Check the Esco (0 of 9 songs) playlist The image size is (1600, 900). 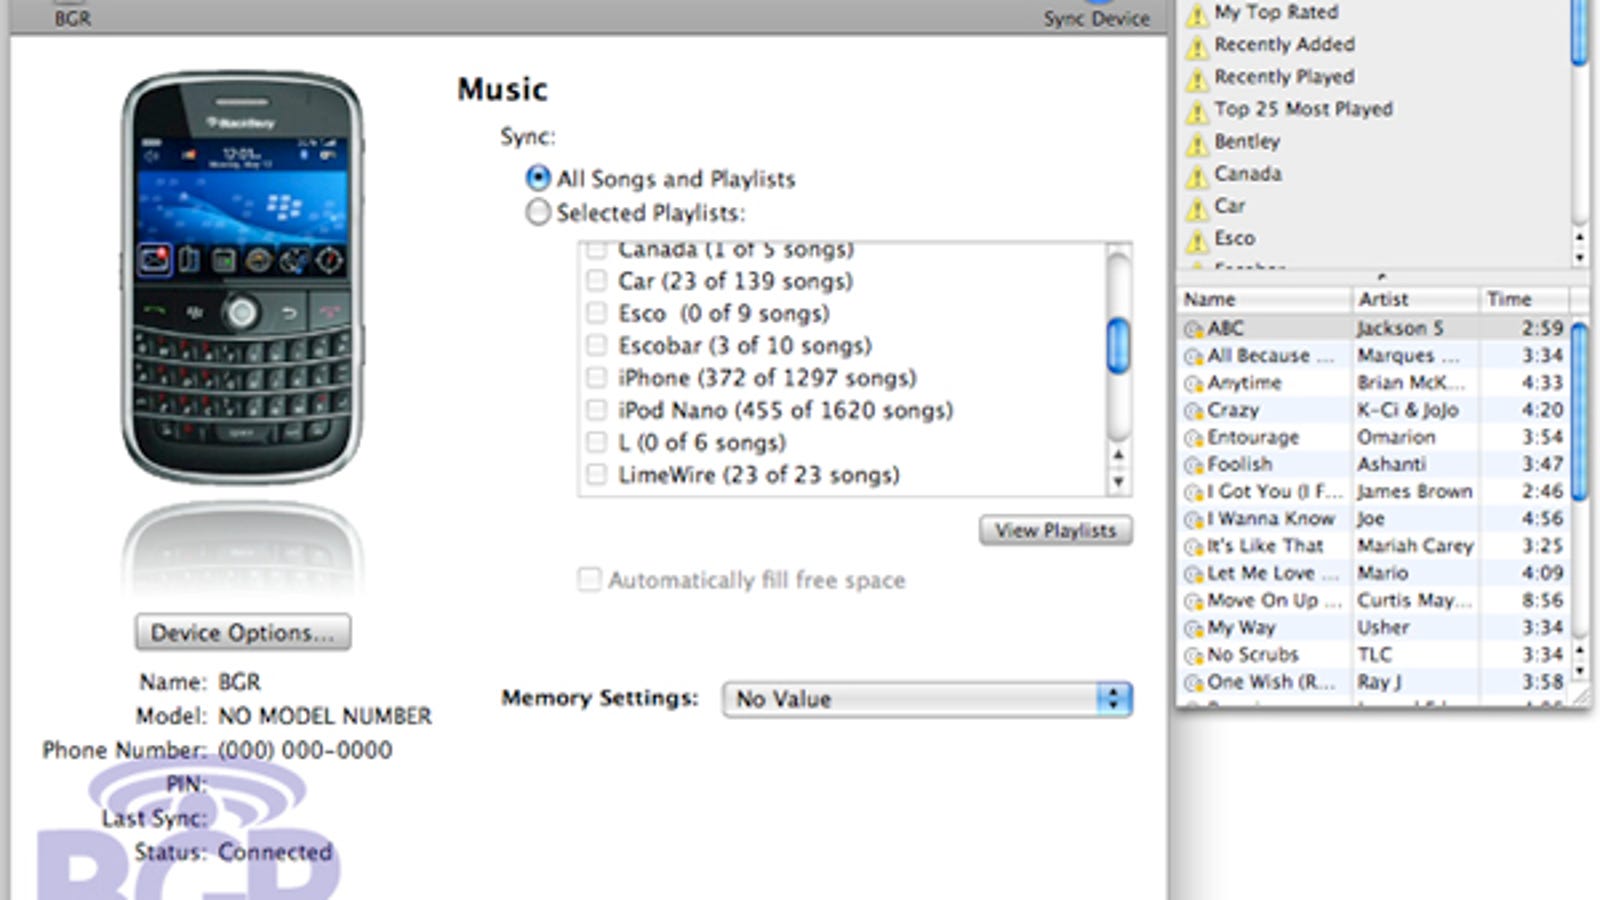pyautogui.click(x=596, y=313)
